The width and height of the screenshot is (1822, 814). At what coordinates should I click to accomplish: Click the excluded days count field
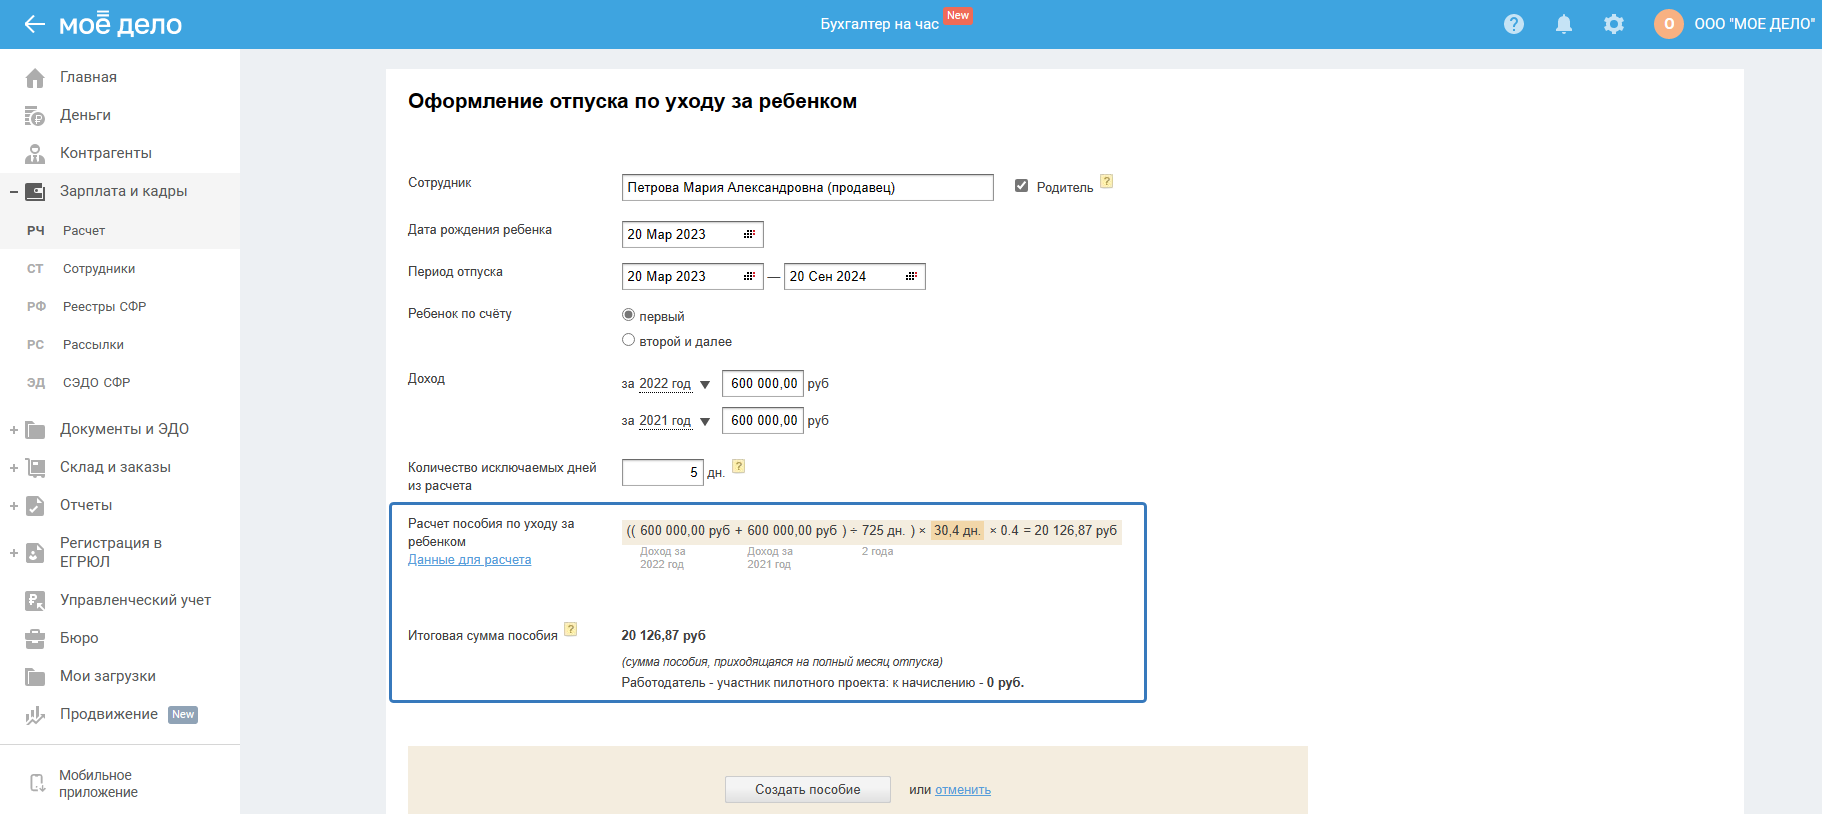pyautogui.click(x=662, y=472)
